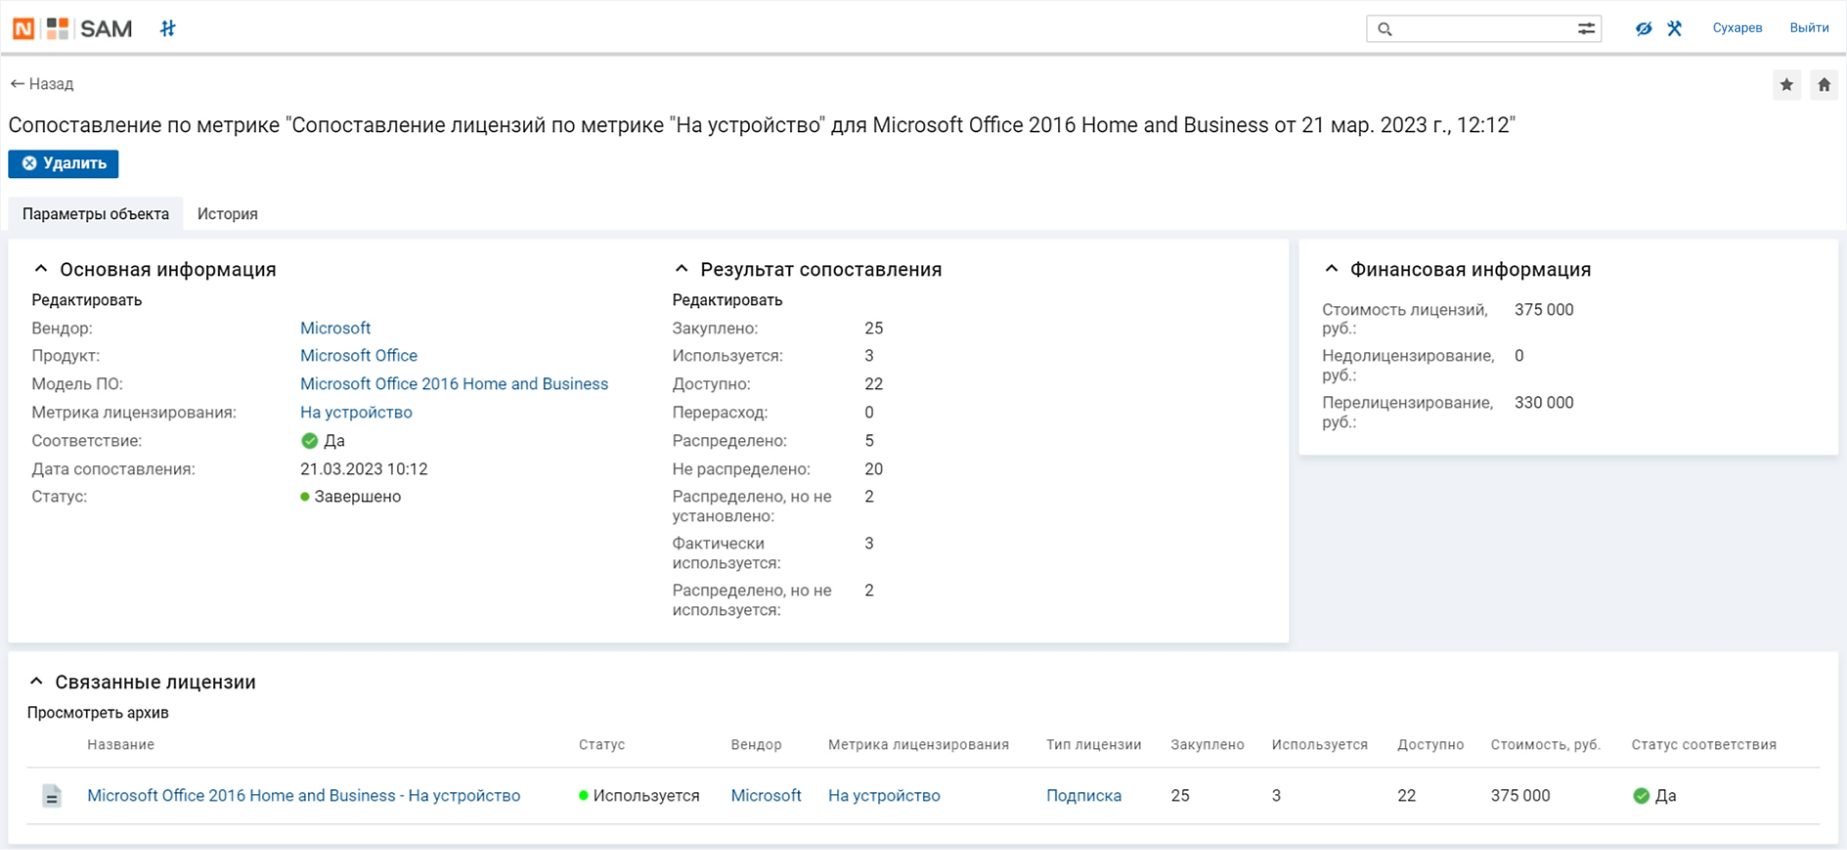The height and width of the screenshot is (850, 1847).
Task: Click status Завершено value
Action: click(357, 497)
